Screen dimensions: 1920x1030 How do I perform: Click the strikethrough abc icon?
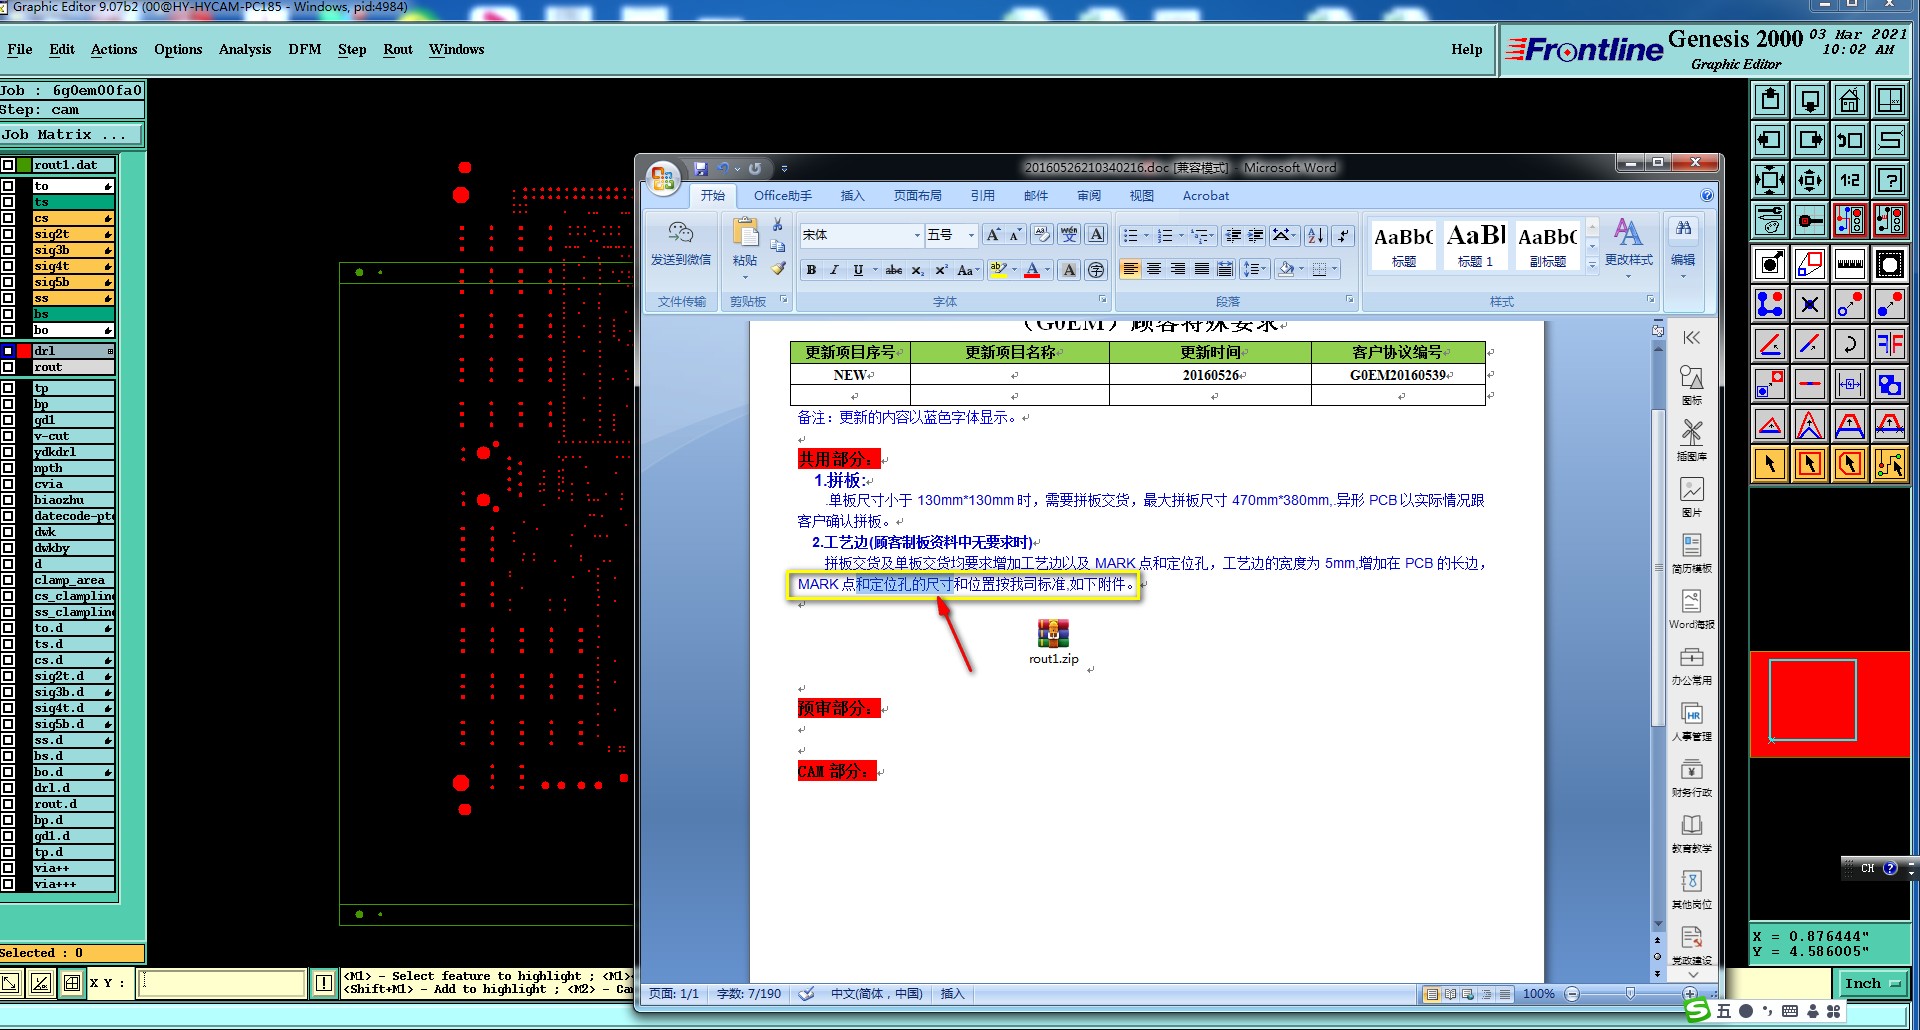894,270
